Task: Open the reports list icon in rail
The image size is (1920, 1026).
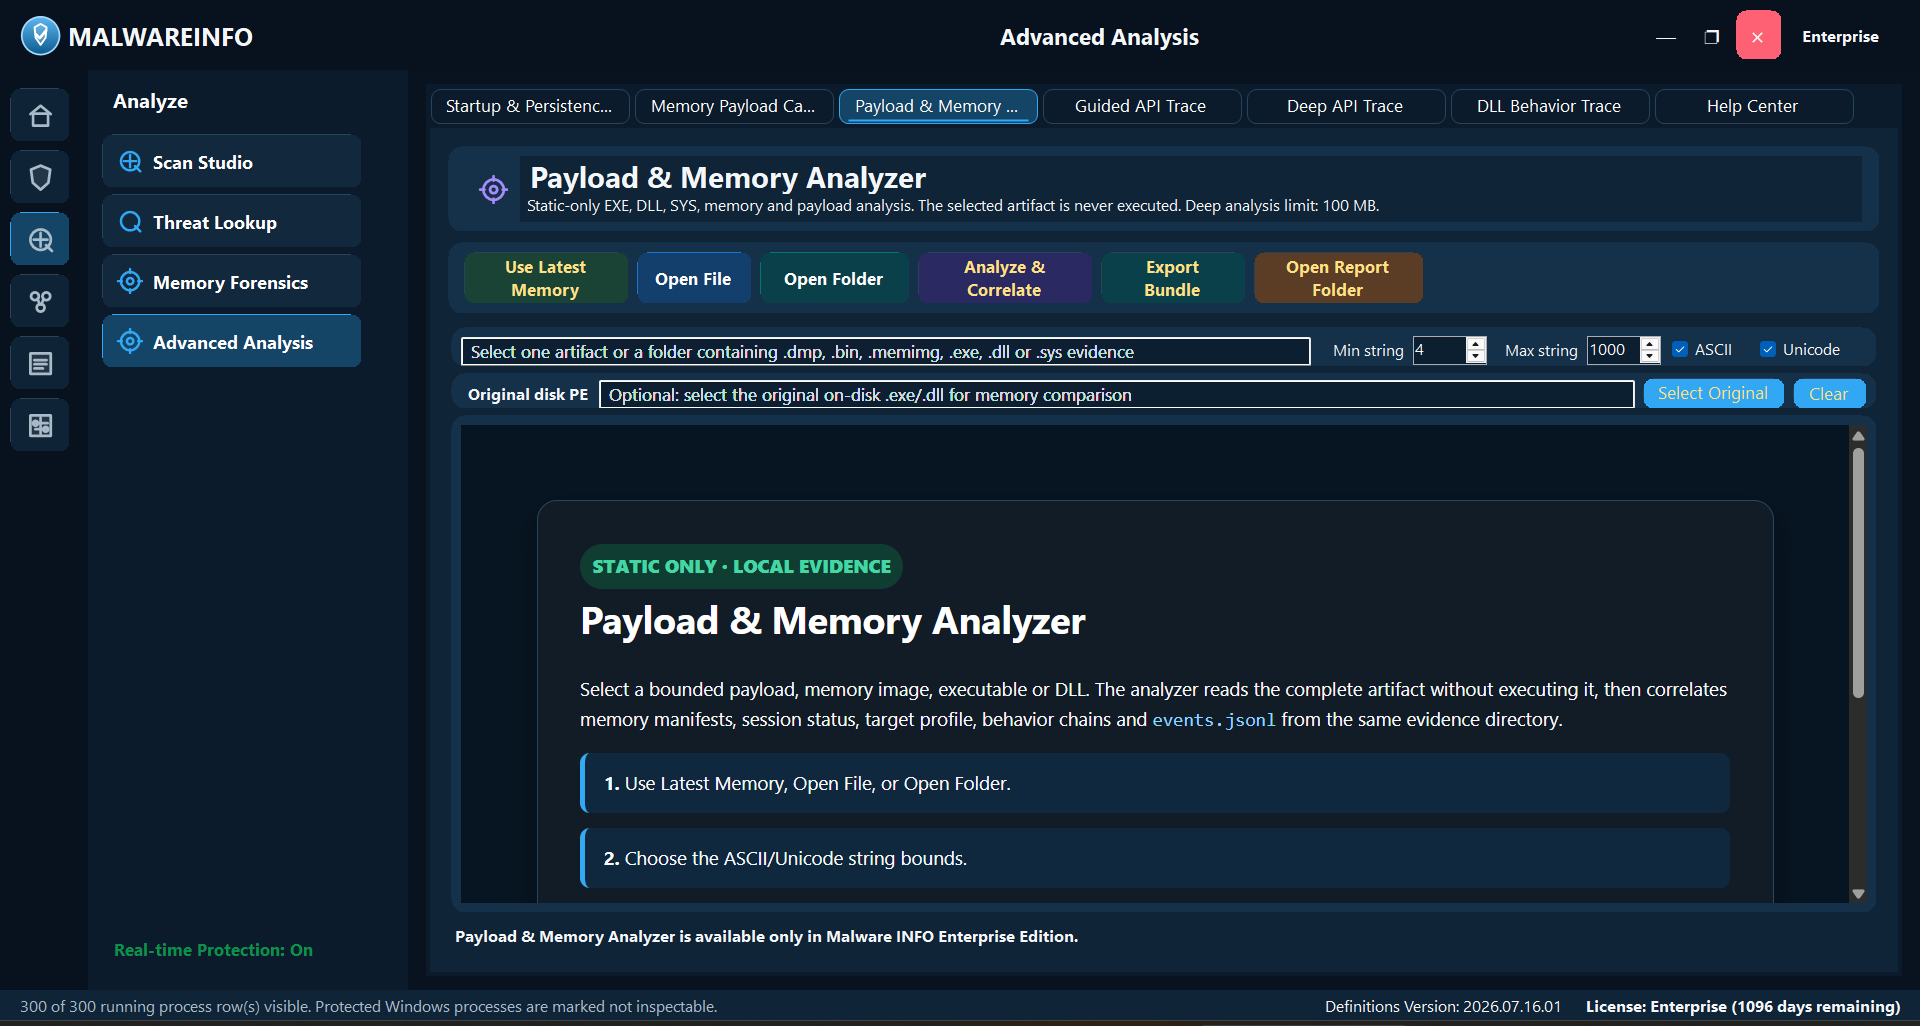Action: click(x=40, y=363)
